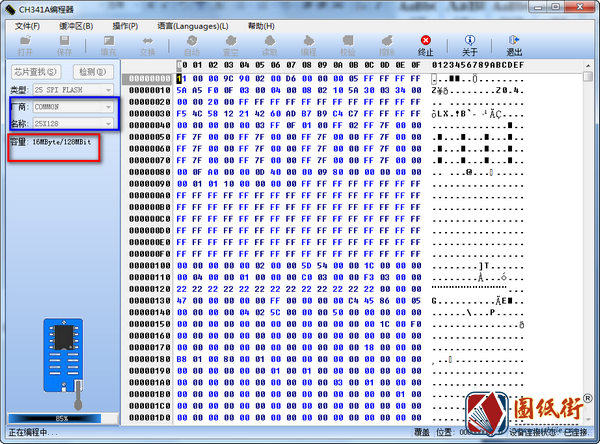The height and width of the screenshot is (444, 600).
Task: Click the Erase (擦除) toolbar icon
Action: [x=385, y=44]
